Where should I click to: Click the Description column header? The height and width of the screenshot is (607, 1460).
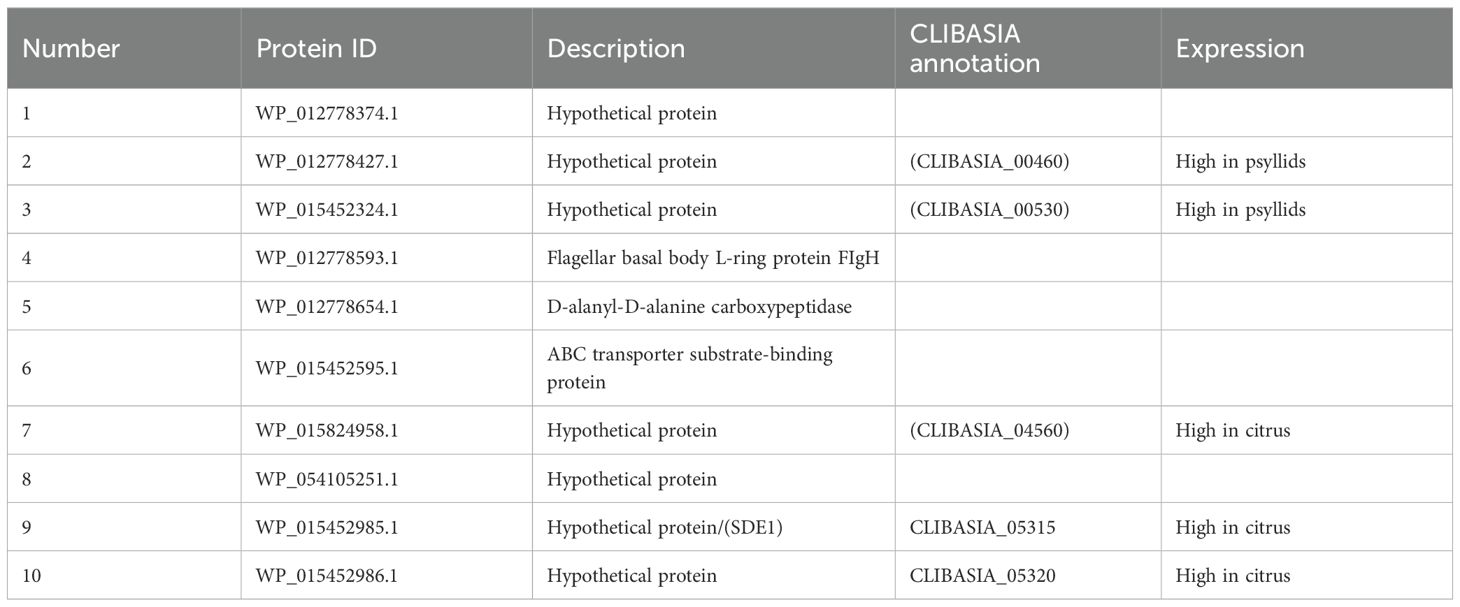[x=616, y=49]
